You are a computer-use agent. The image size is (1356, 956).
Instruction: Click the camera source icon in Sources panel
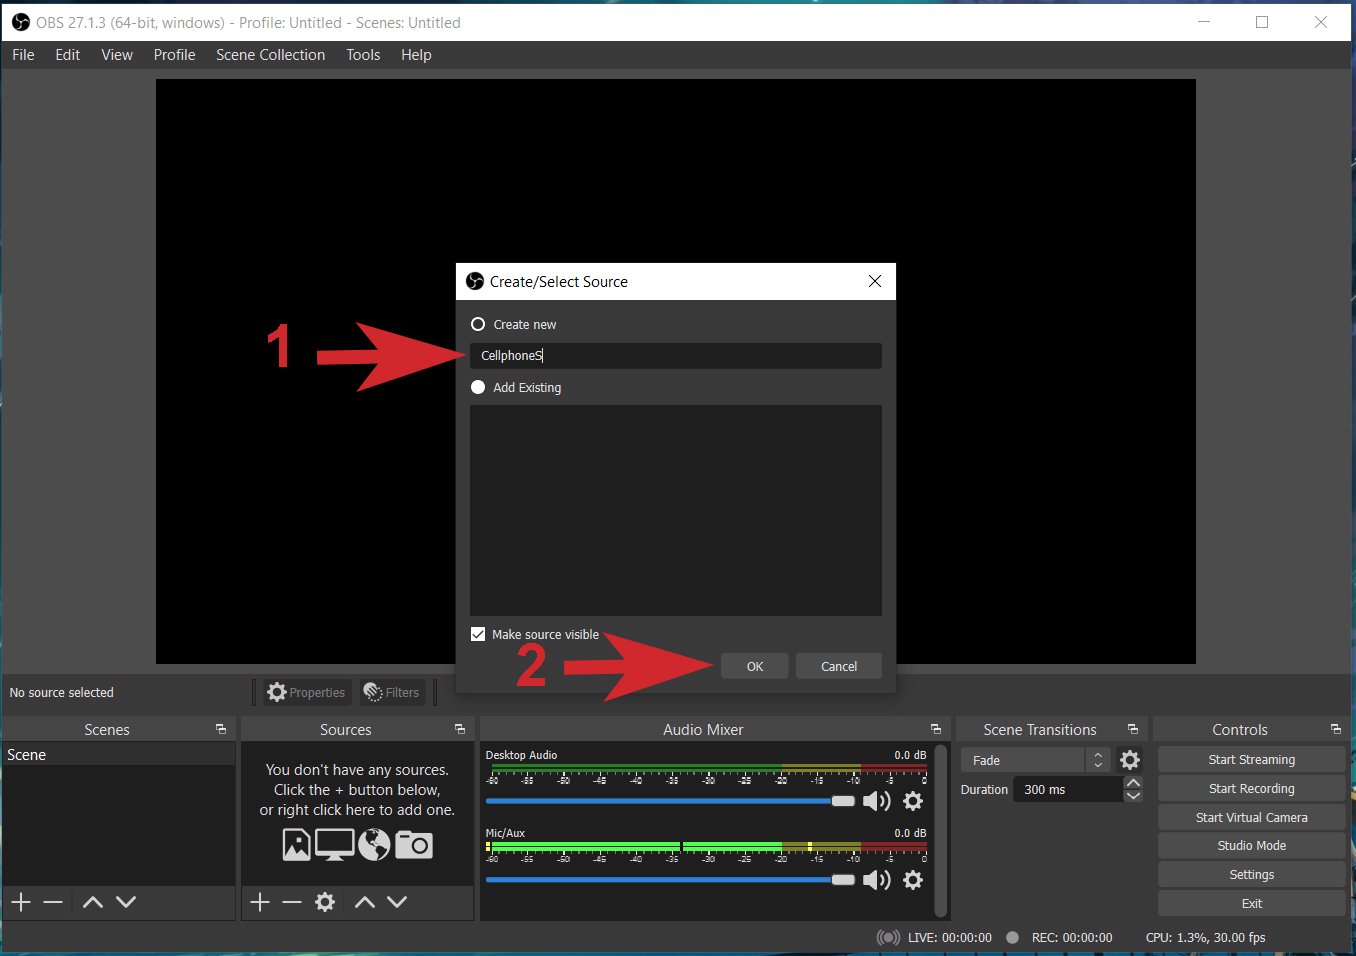414,845
